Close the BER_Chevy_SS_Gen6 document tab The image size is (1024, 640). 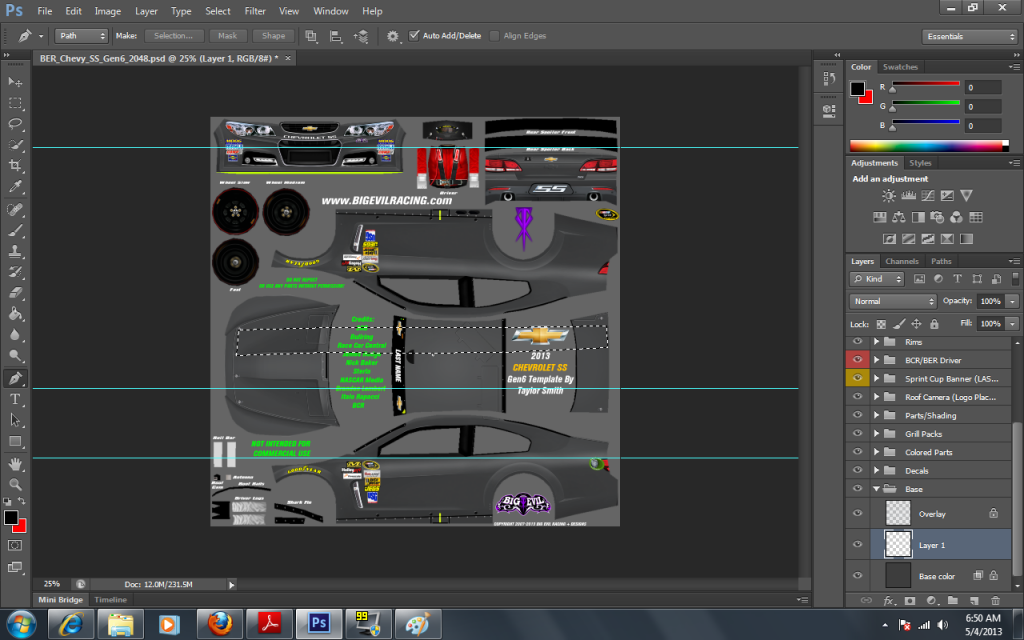click(287, 58)
